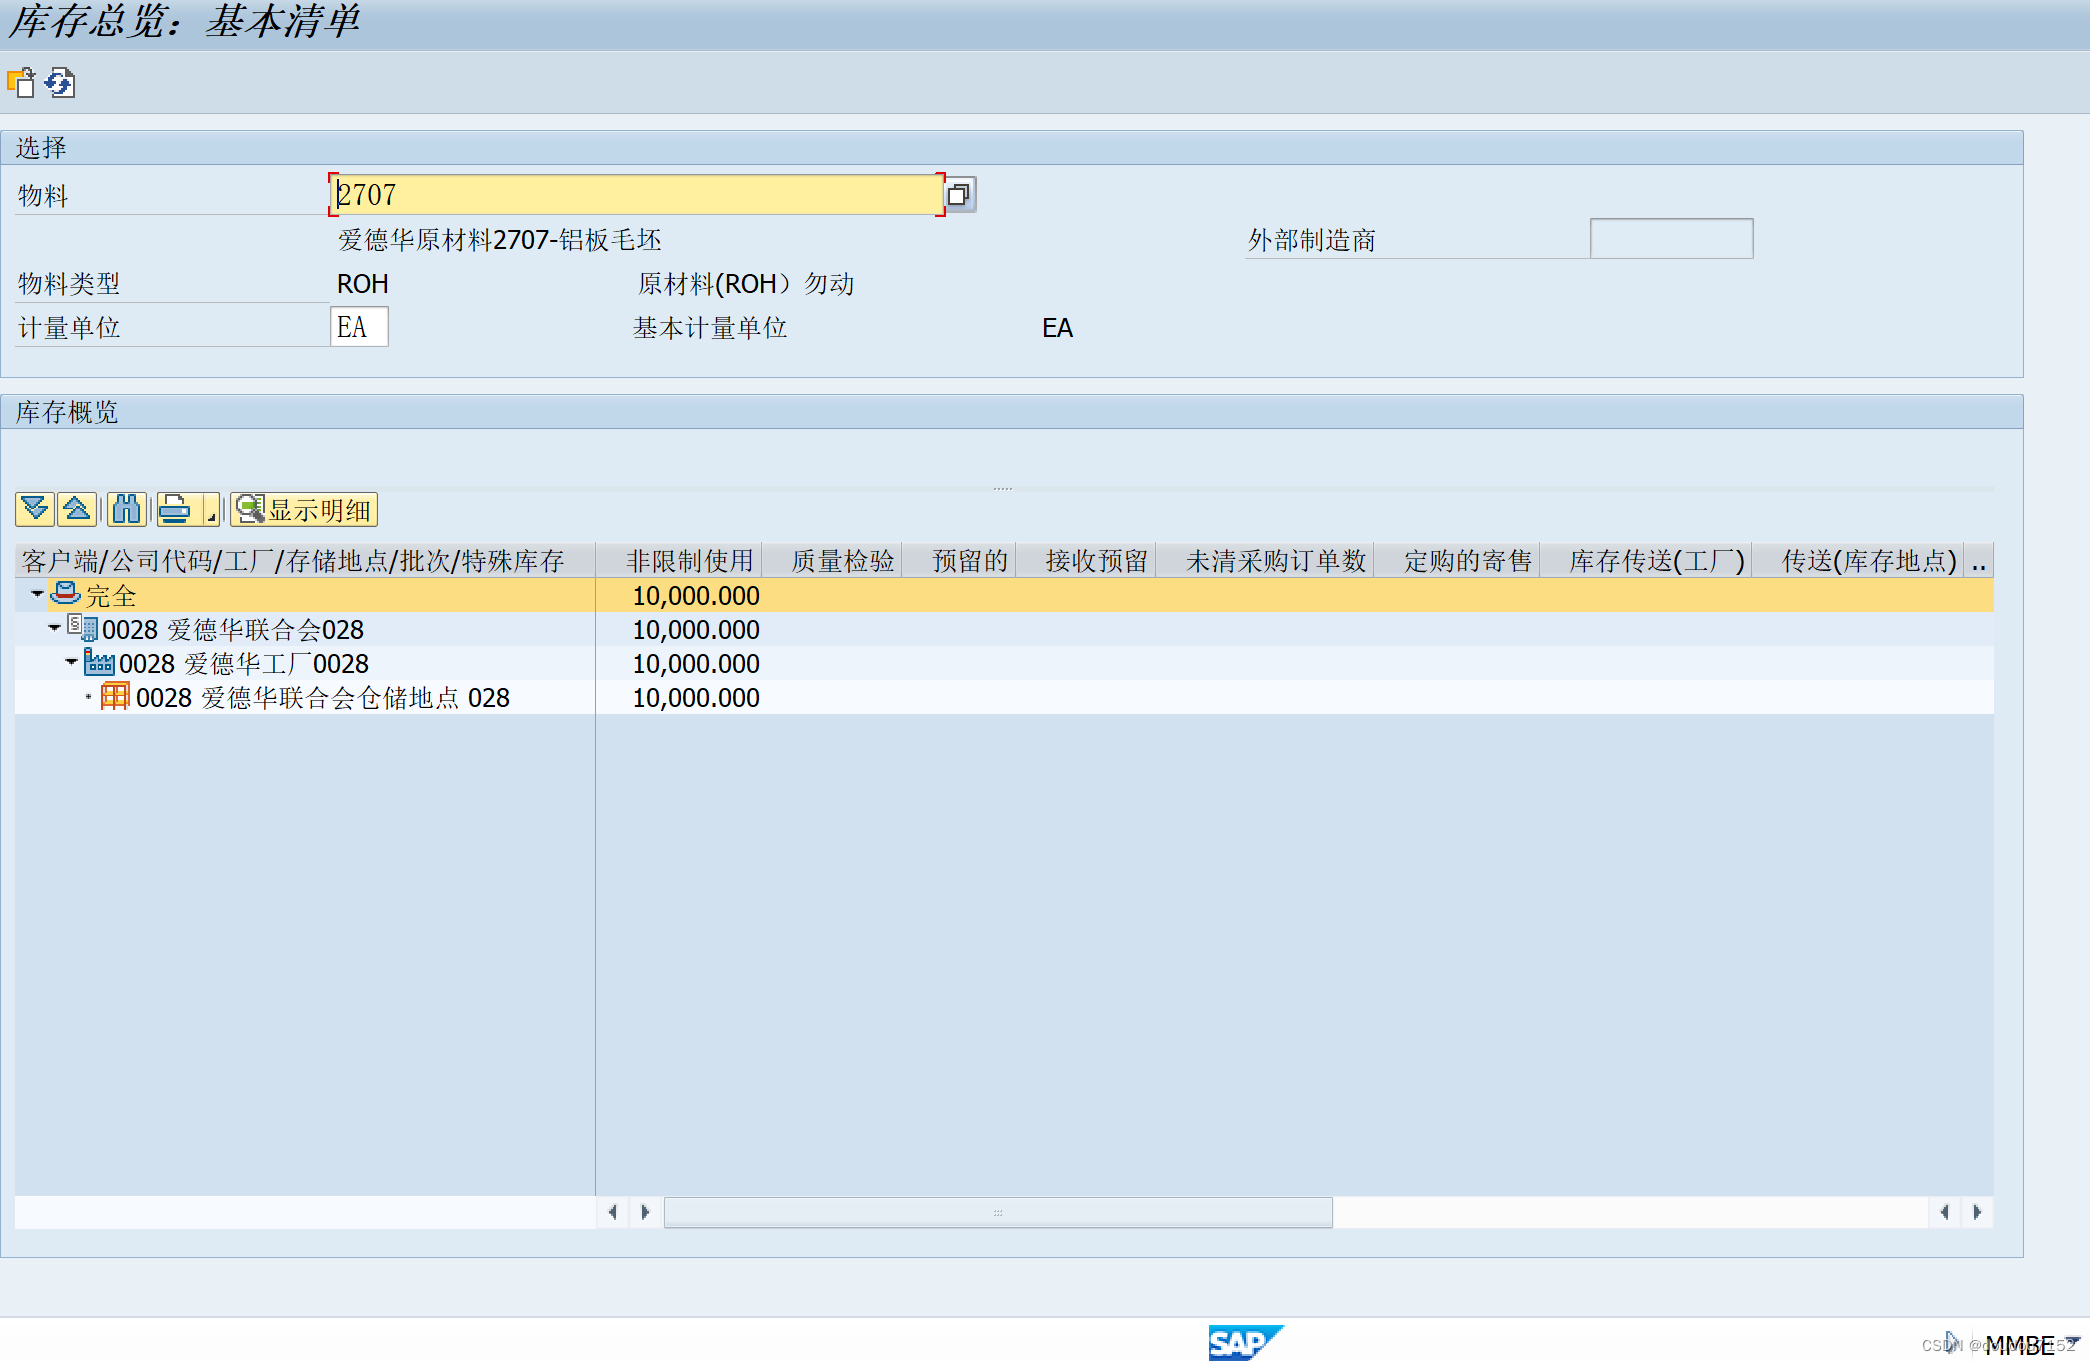Click the 显示明细 button
2090x1361 pixels.
click(x=305, y=510)
